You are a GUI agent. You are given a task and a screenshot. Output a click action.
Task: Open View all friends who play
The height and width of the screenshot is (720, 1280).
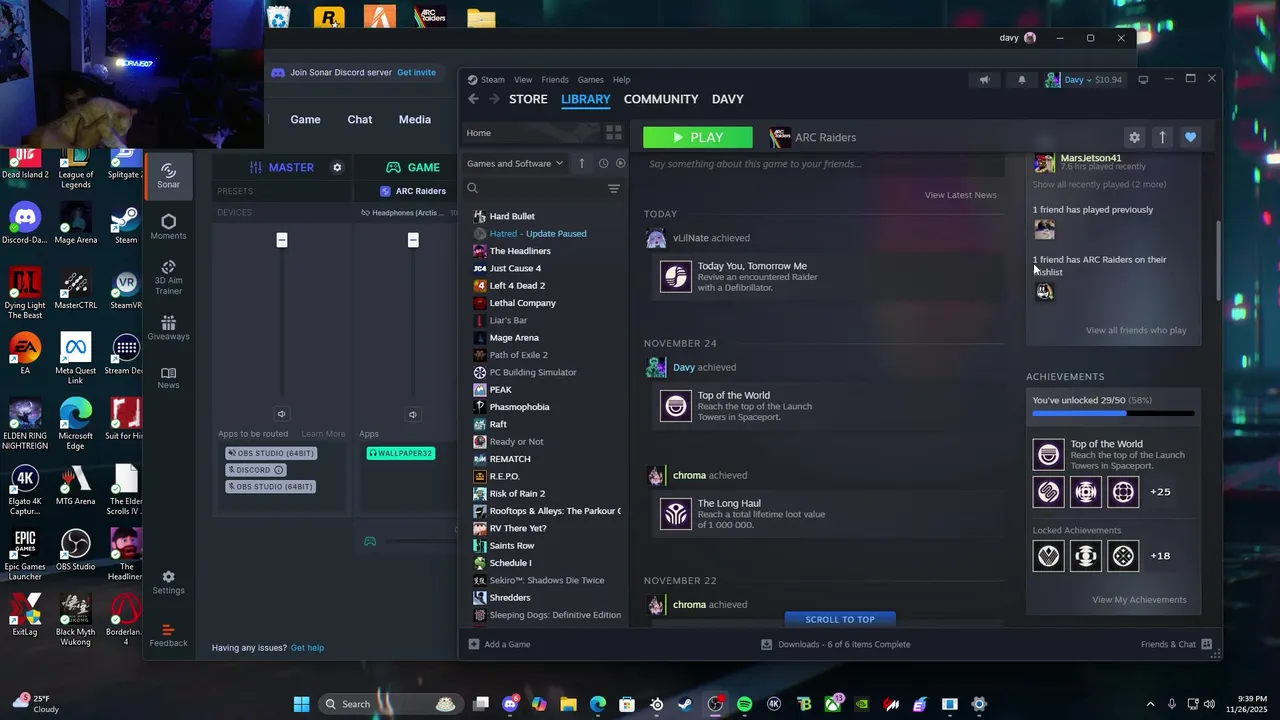coord(1136,330)
